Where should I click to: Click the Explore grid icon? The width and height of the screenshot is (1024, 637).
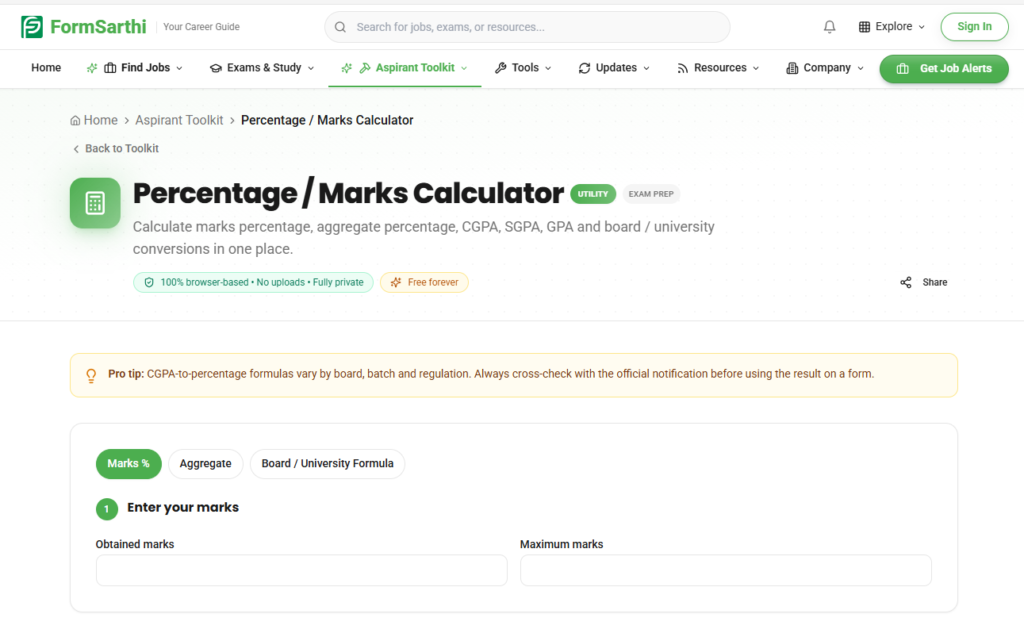click(x=864, y=27)
